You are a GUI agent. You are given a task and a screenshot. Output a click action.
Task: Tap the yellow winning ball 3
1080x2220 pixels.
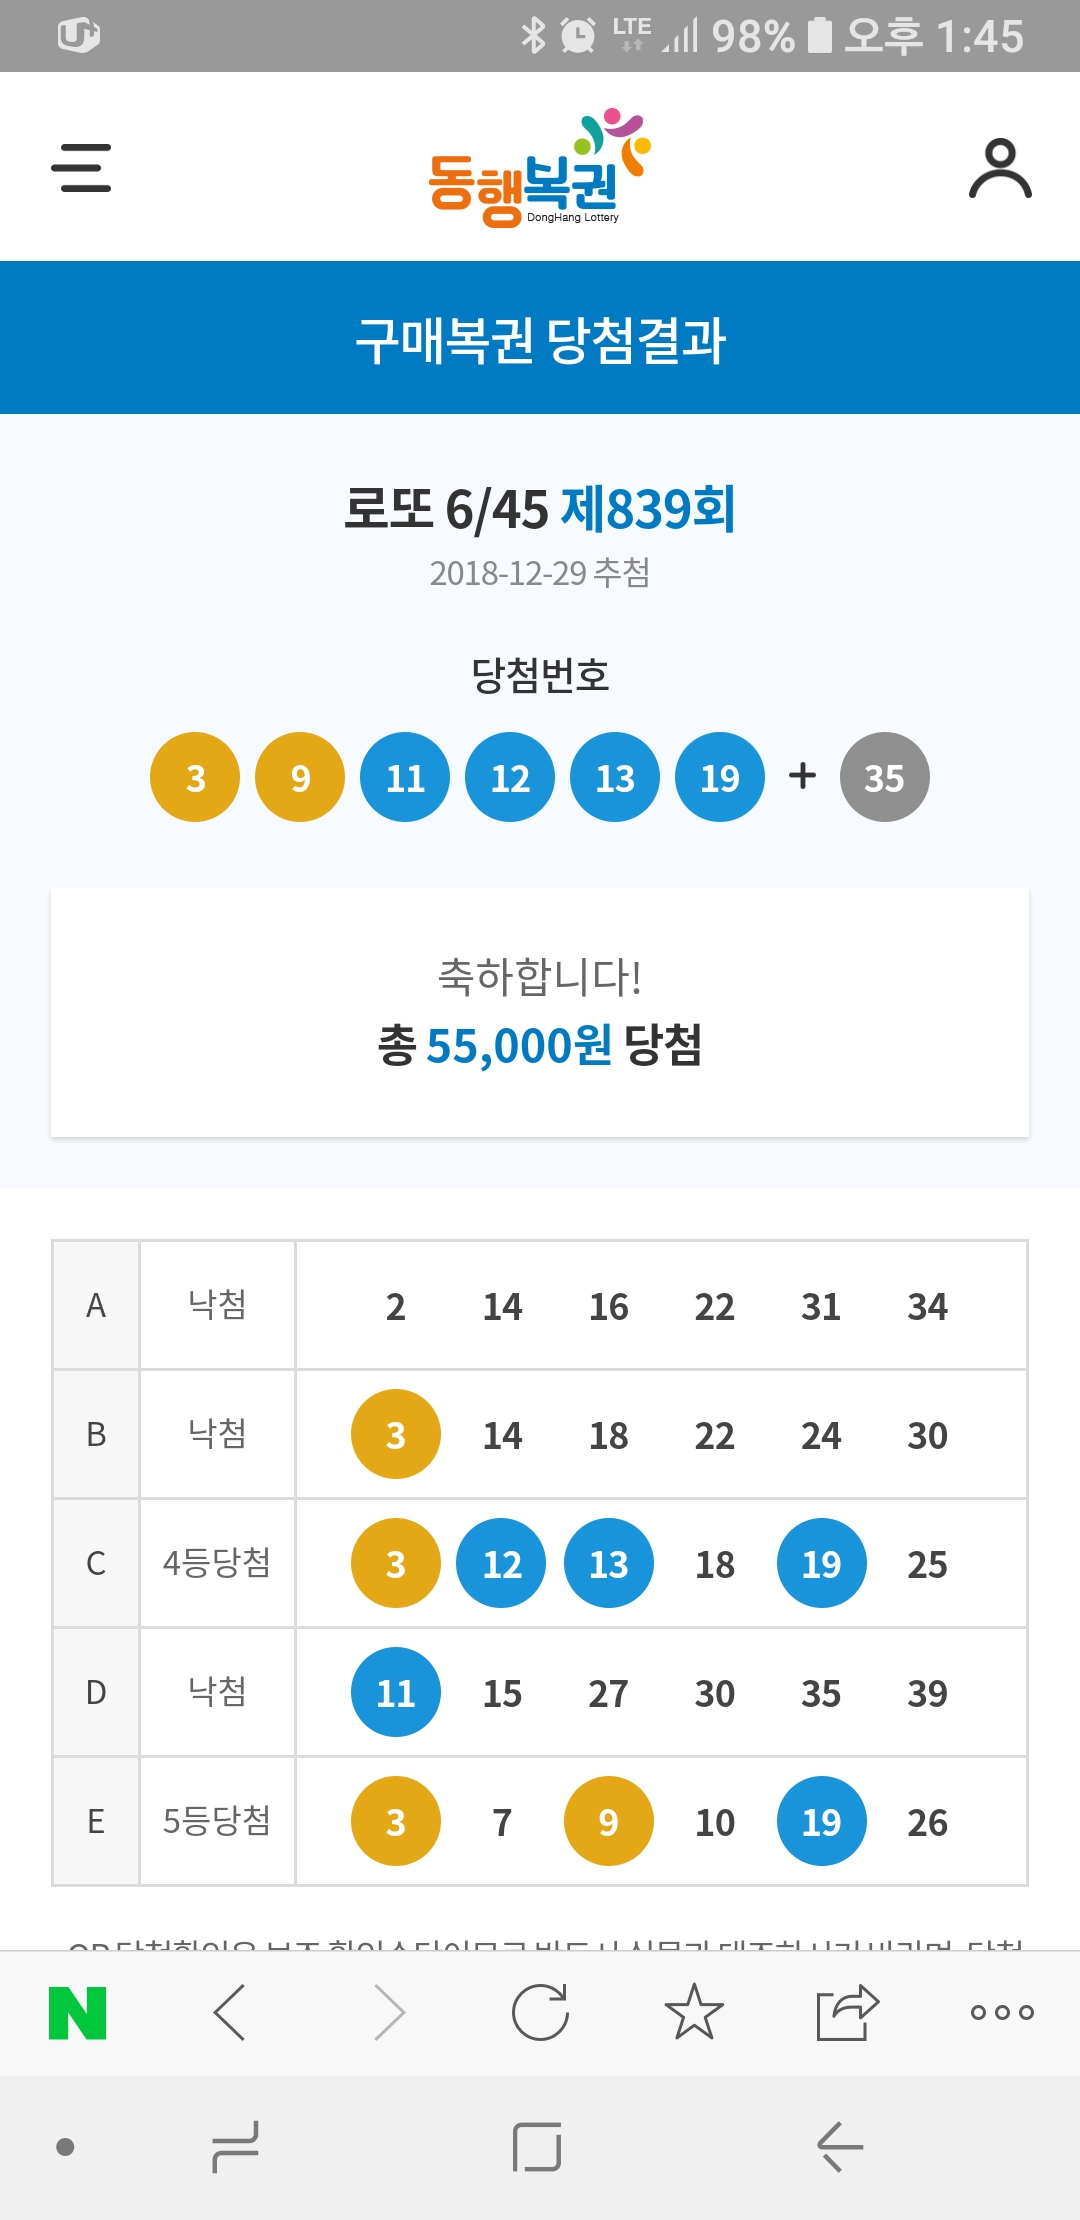(x=195, y=777)
